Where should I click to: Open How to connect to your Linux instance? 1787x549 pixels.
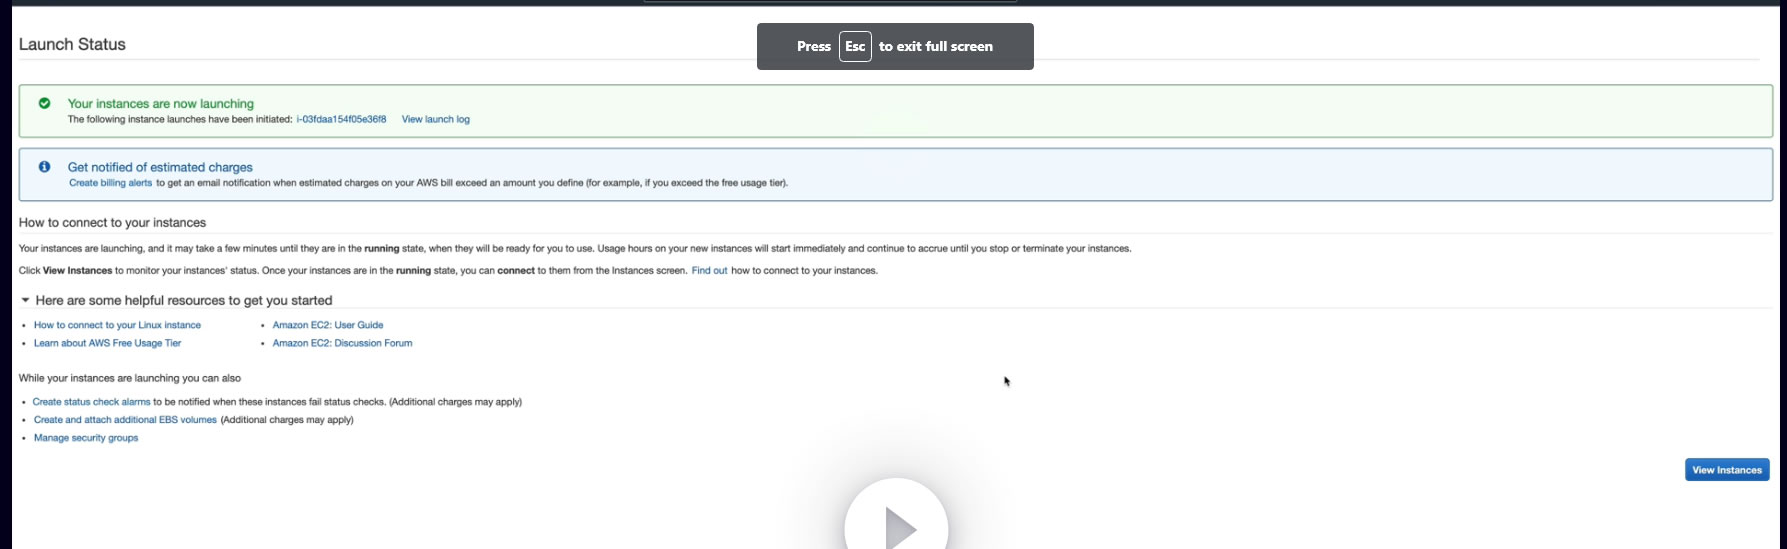pos(117,325)
